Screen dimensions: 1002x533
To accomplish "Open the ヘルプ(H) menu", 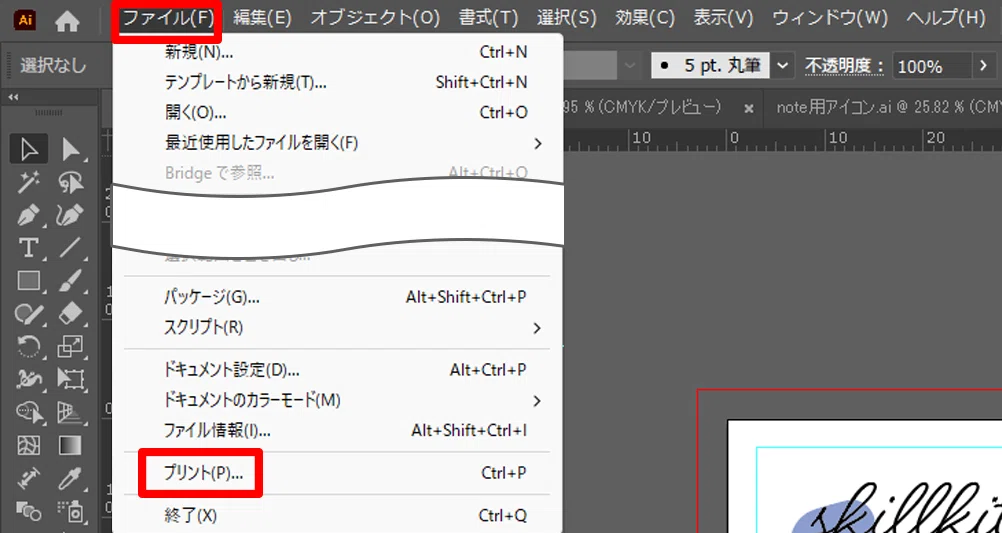I will pyautogui.click(x=946, y=18).
